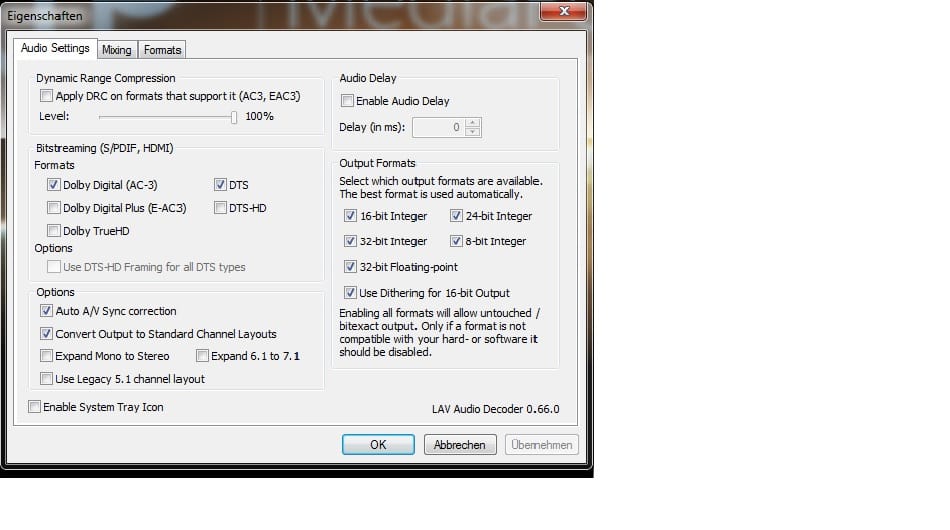Disable Dolby Digital (AC-3) bitstreaming

[x=54, y=185]
